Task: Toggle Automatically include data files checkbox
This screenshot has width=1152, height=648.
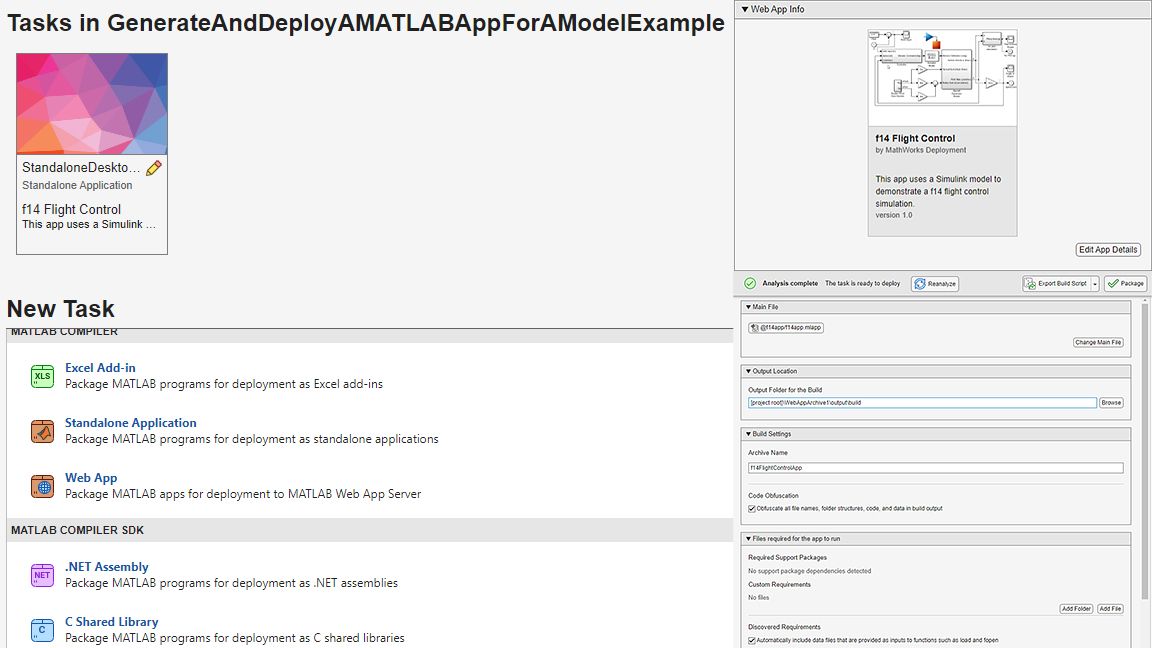Action: (753, 640)
